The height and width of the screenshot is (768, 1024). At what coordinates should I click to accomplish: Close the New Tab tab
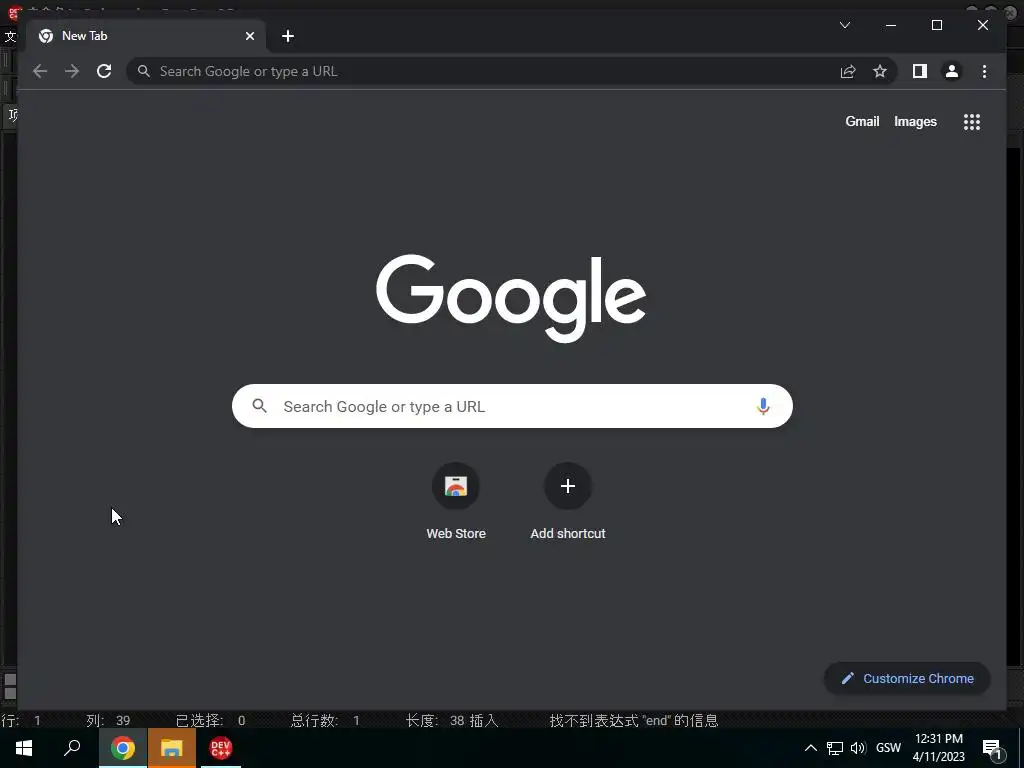[249, 36]
